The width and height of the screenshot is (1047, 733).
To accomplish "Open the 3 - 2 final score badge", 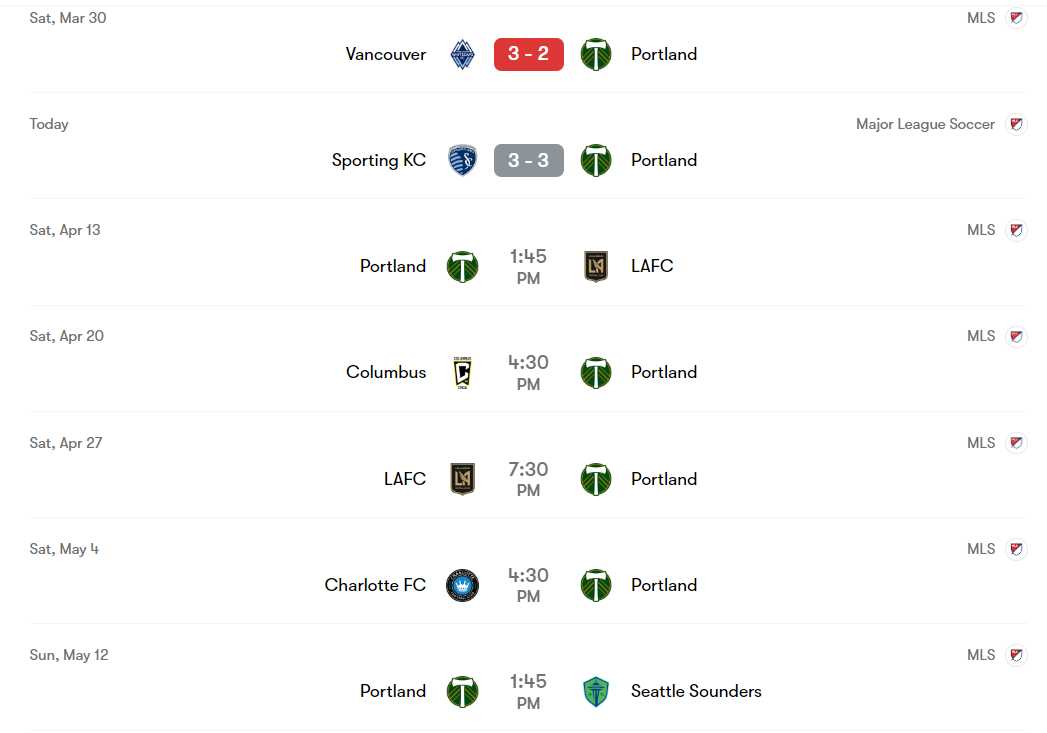I will pyautogui.click(x=529, y=54).
